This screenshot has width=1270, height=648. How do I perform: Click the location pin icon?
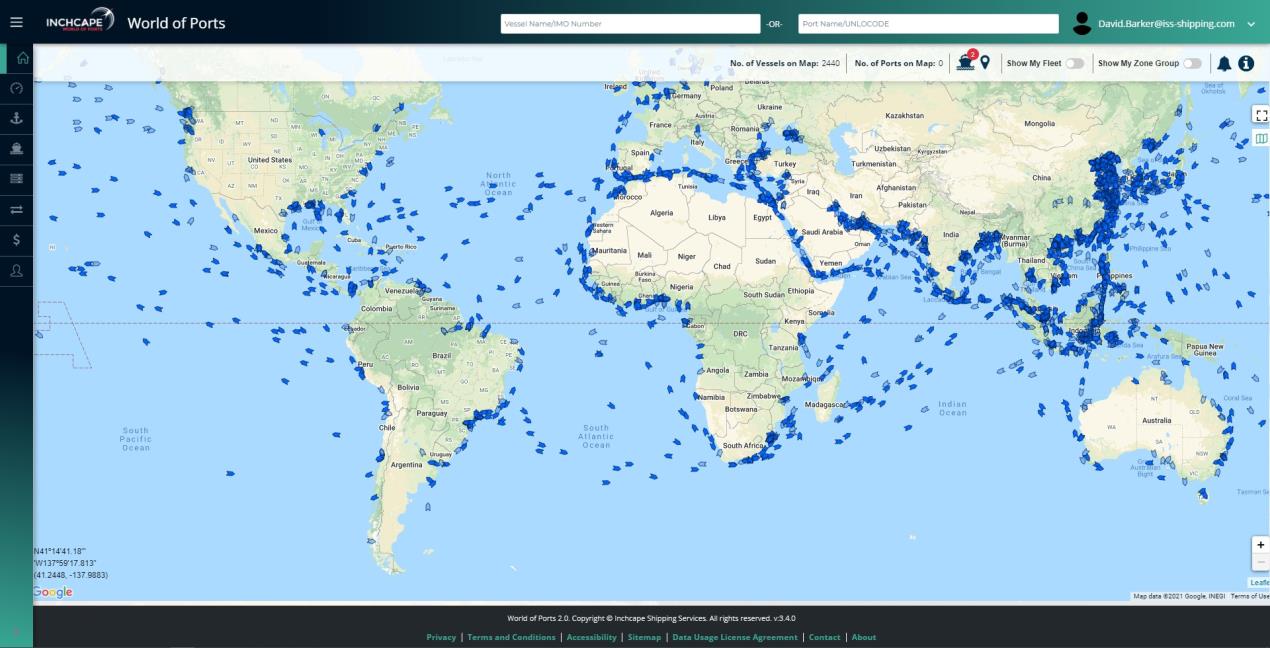point(985,63)
